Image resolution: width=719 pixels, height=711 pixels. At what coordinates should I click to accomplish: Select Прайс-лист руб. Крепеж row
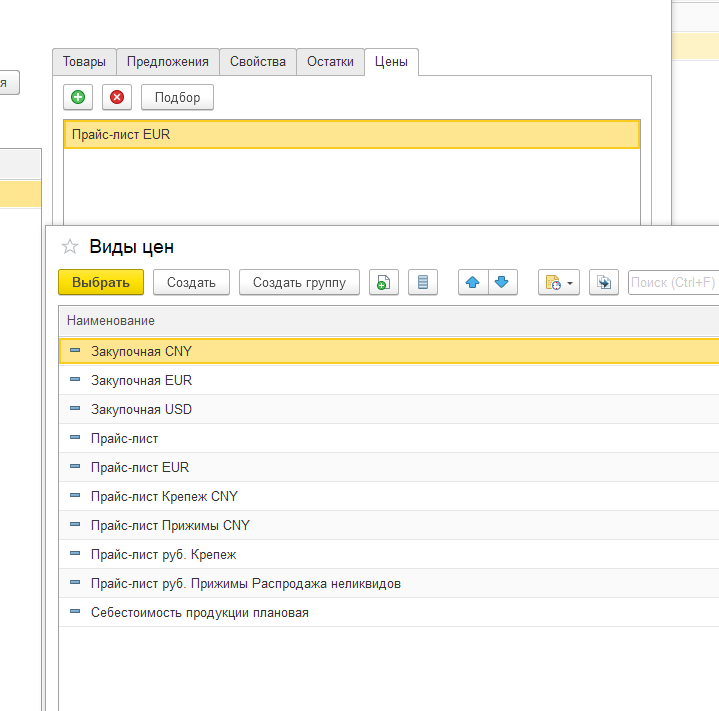[389, 554]
